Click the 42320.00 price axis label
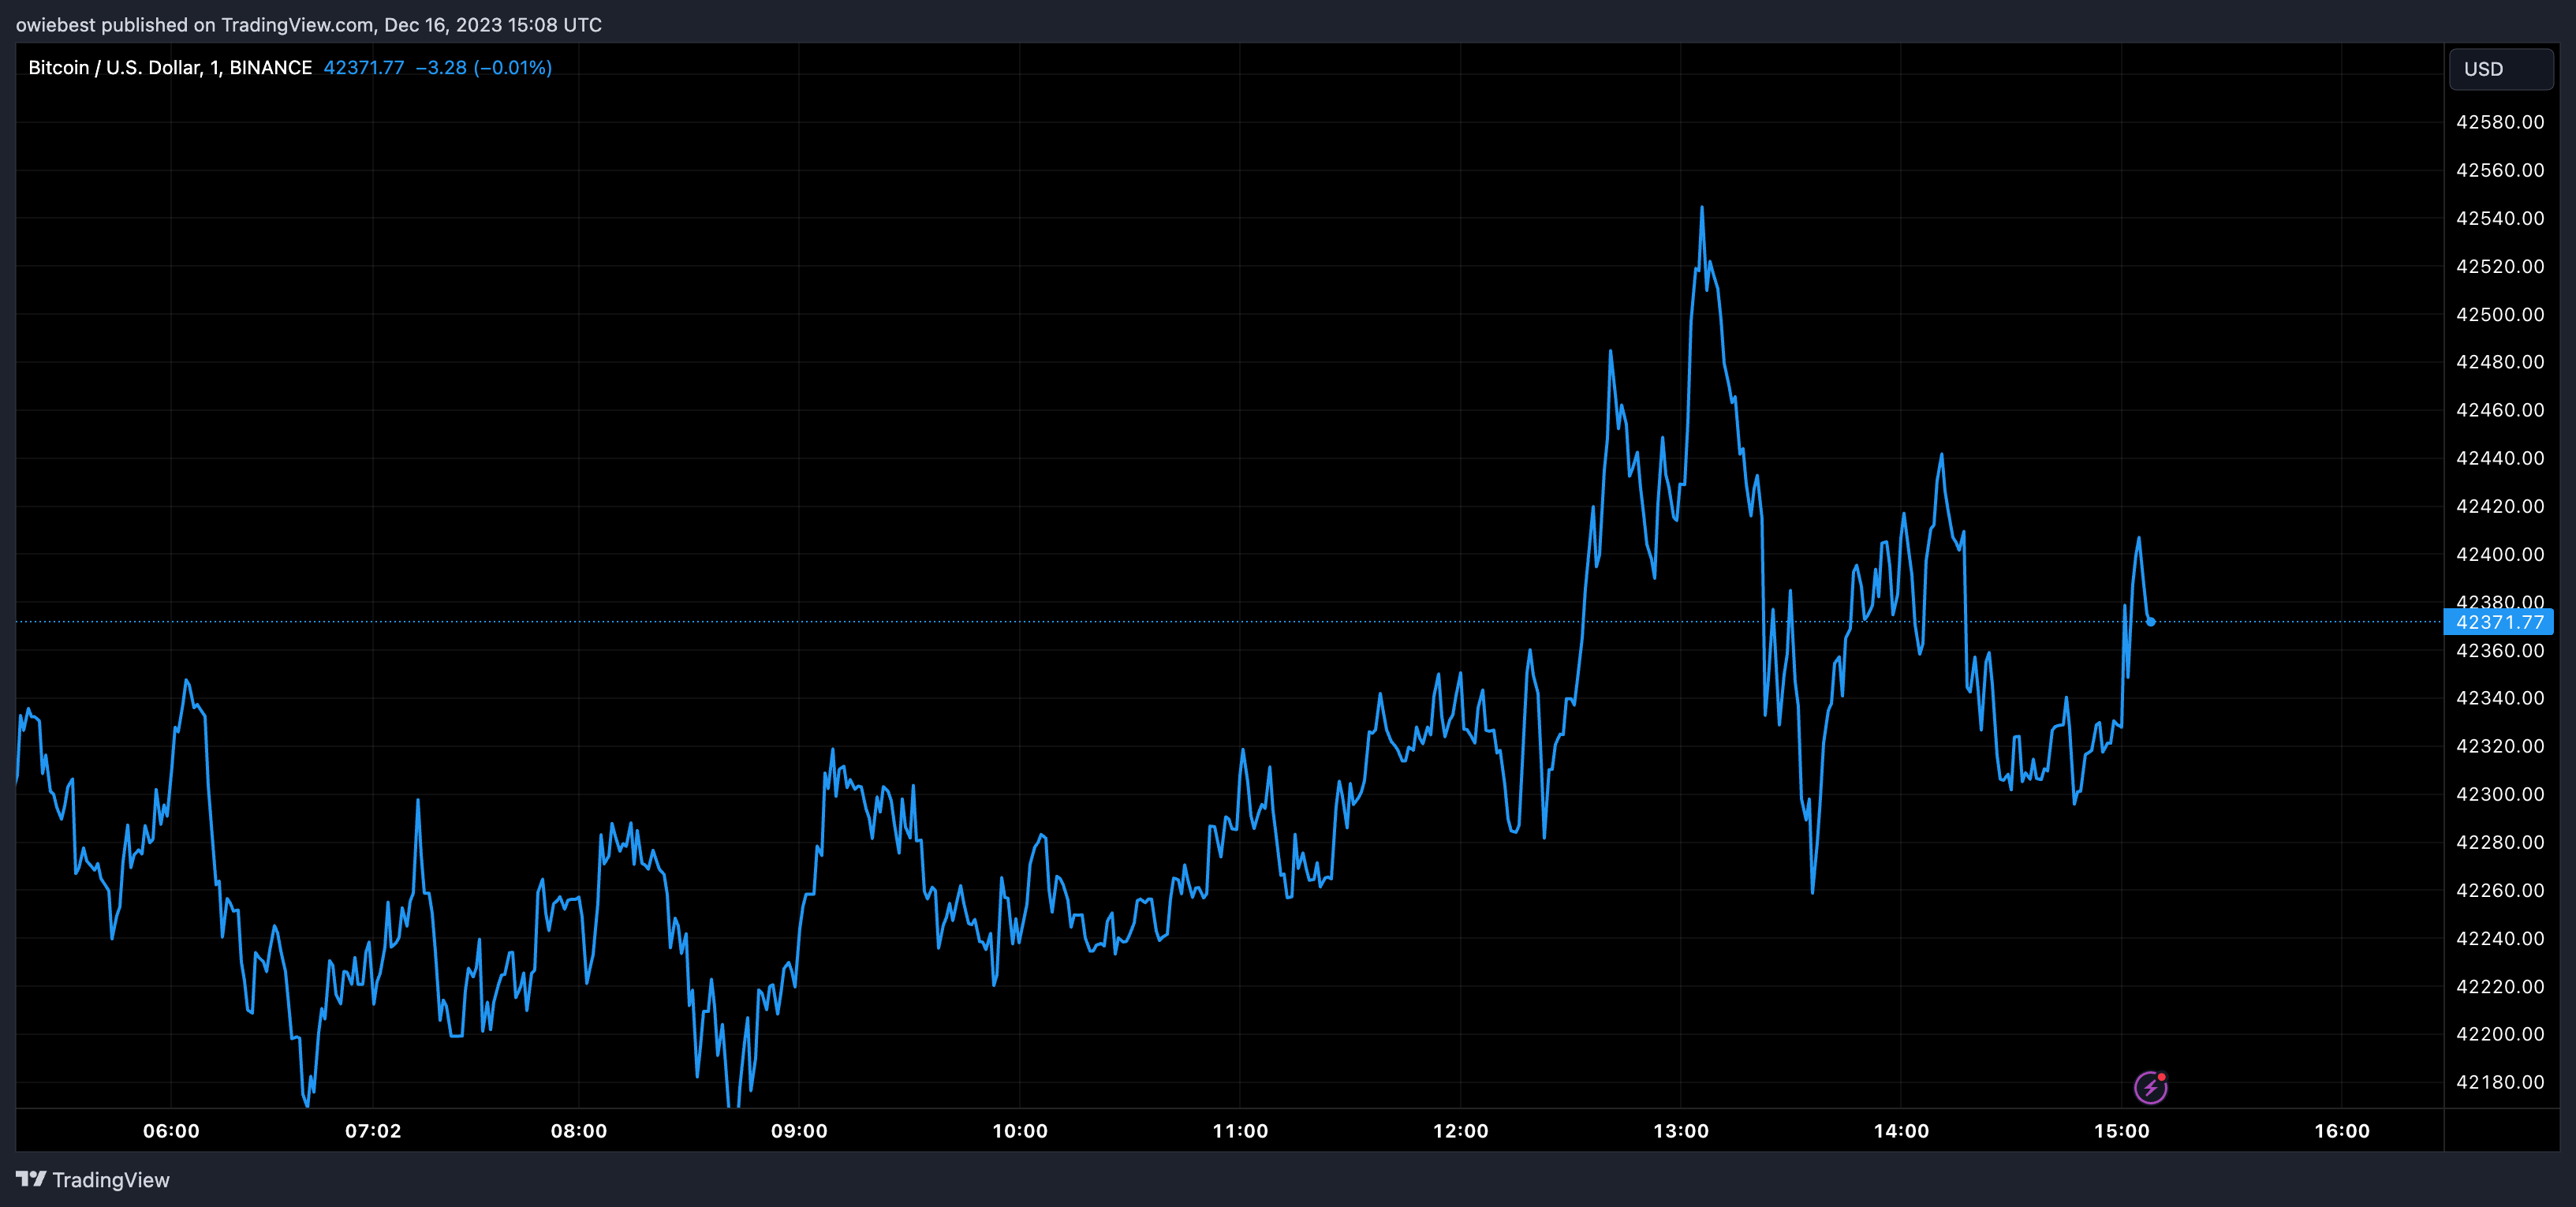Screen dimensions: 2576x1207 pyautogui.click(x=2500, y=746)
